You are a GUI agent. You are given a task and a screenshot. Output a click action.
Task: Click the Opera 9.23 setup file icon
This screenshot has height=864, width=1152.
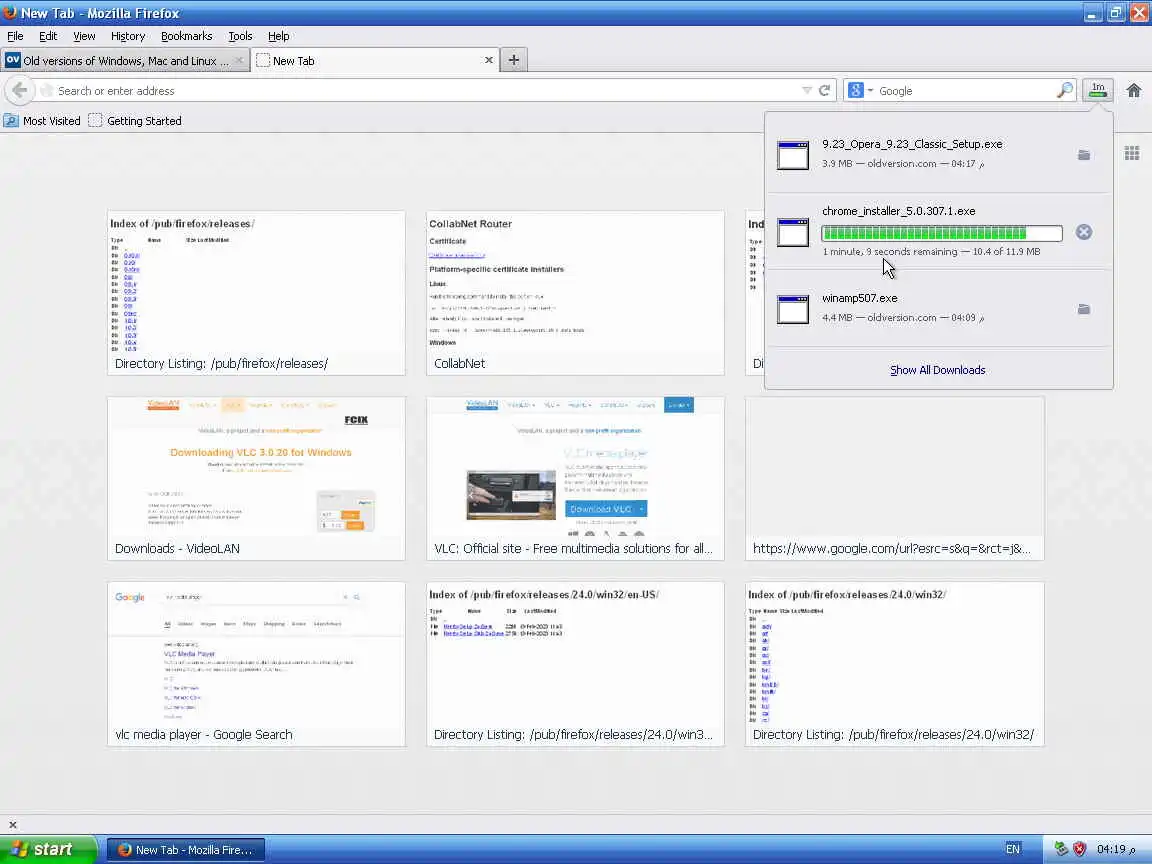[793, 155]
